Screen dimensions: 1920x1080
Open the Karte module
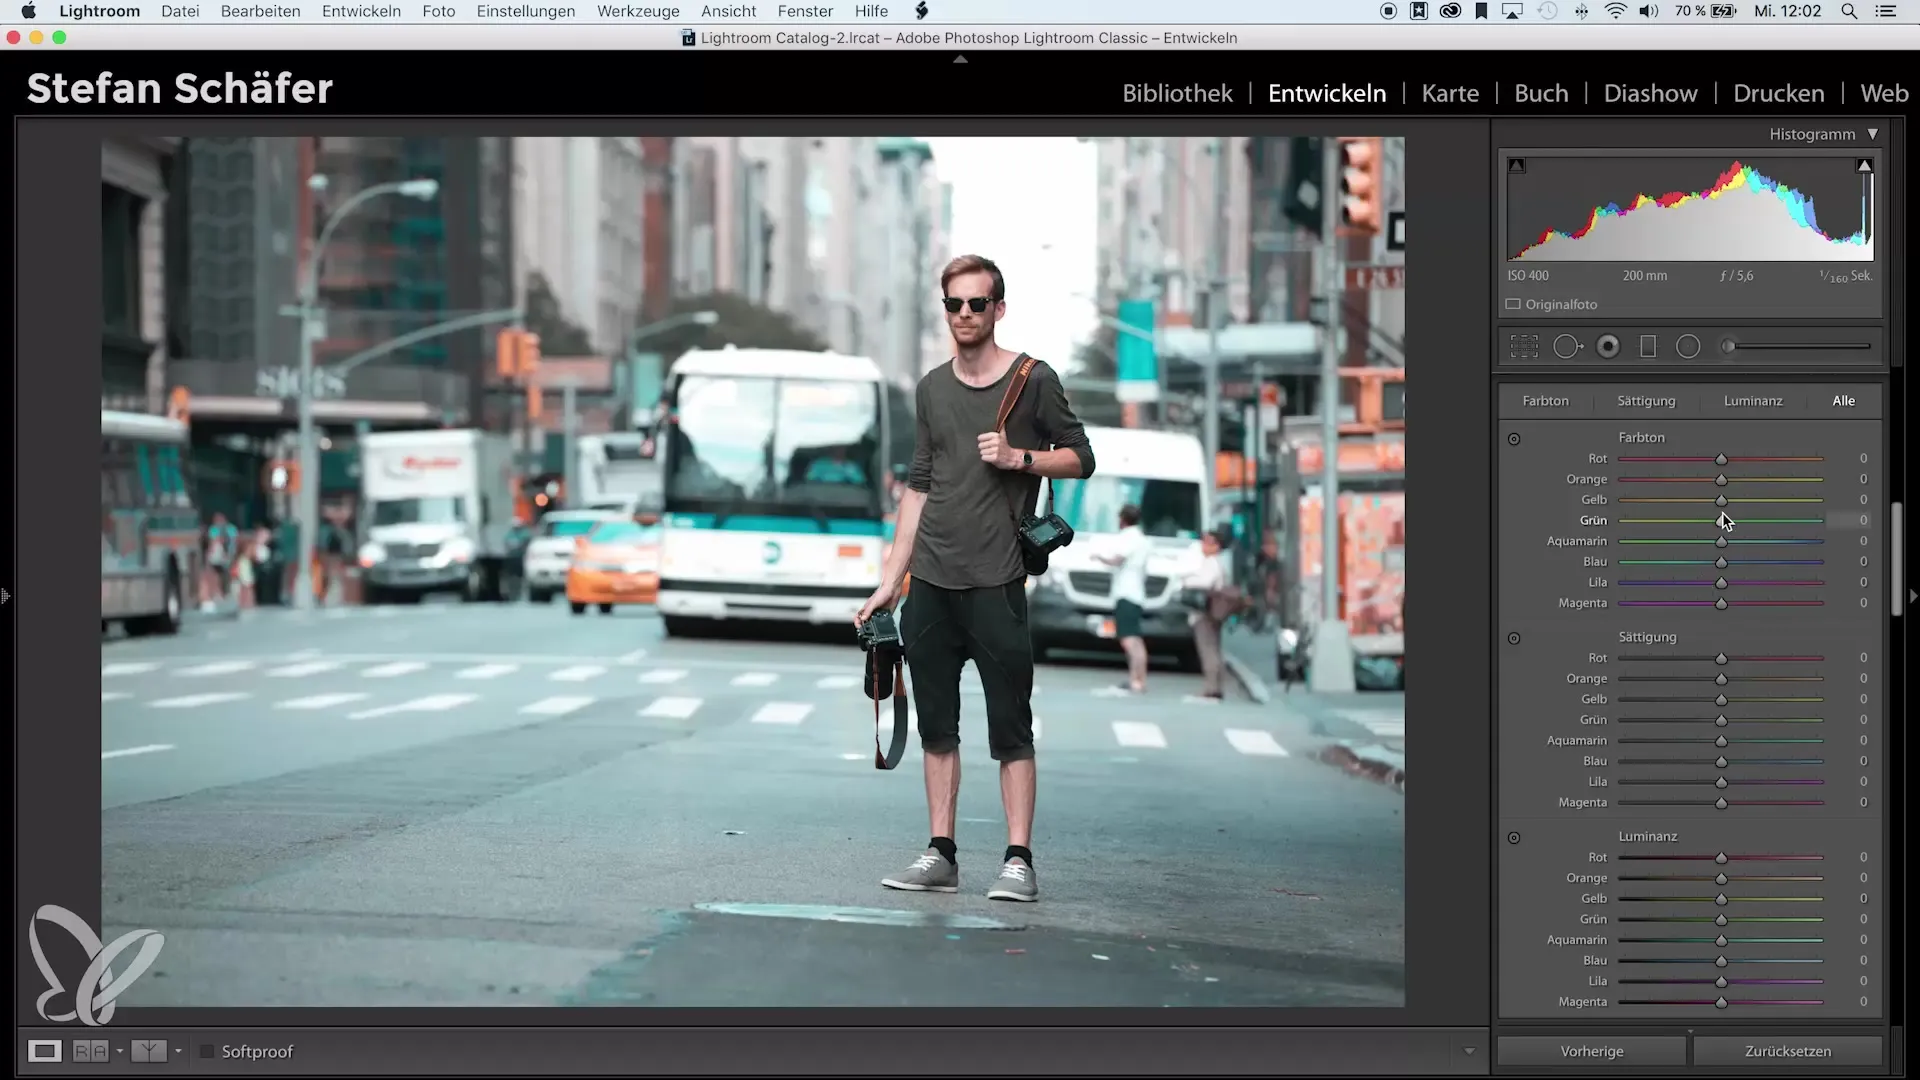tap(1450, 93)
